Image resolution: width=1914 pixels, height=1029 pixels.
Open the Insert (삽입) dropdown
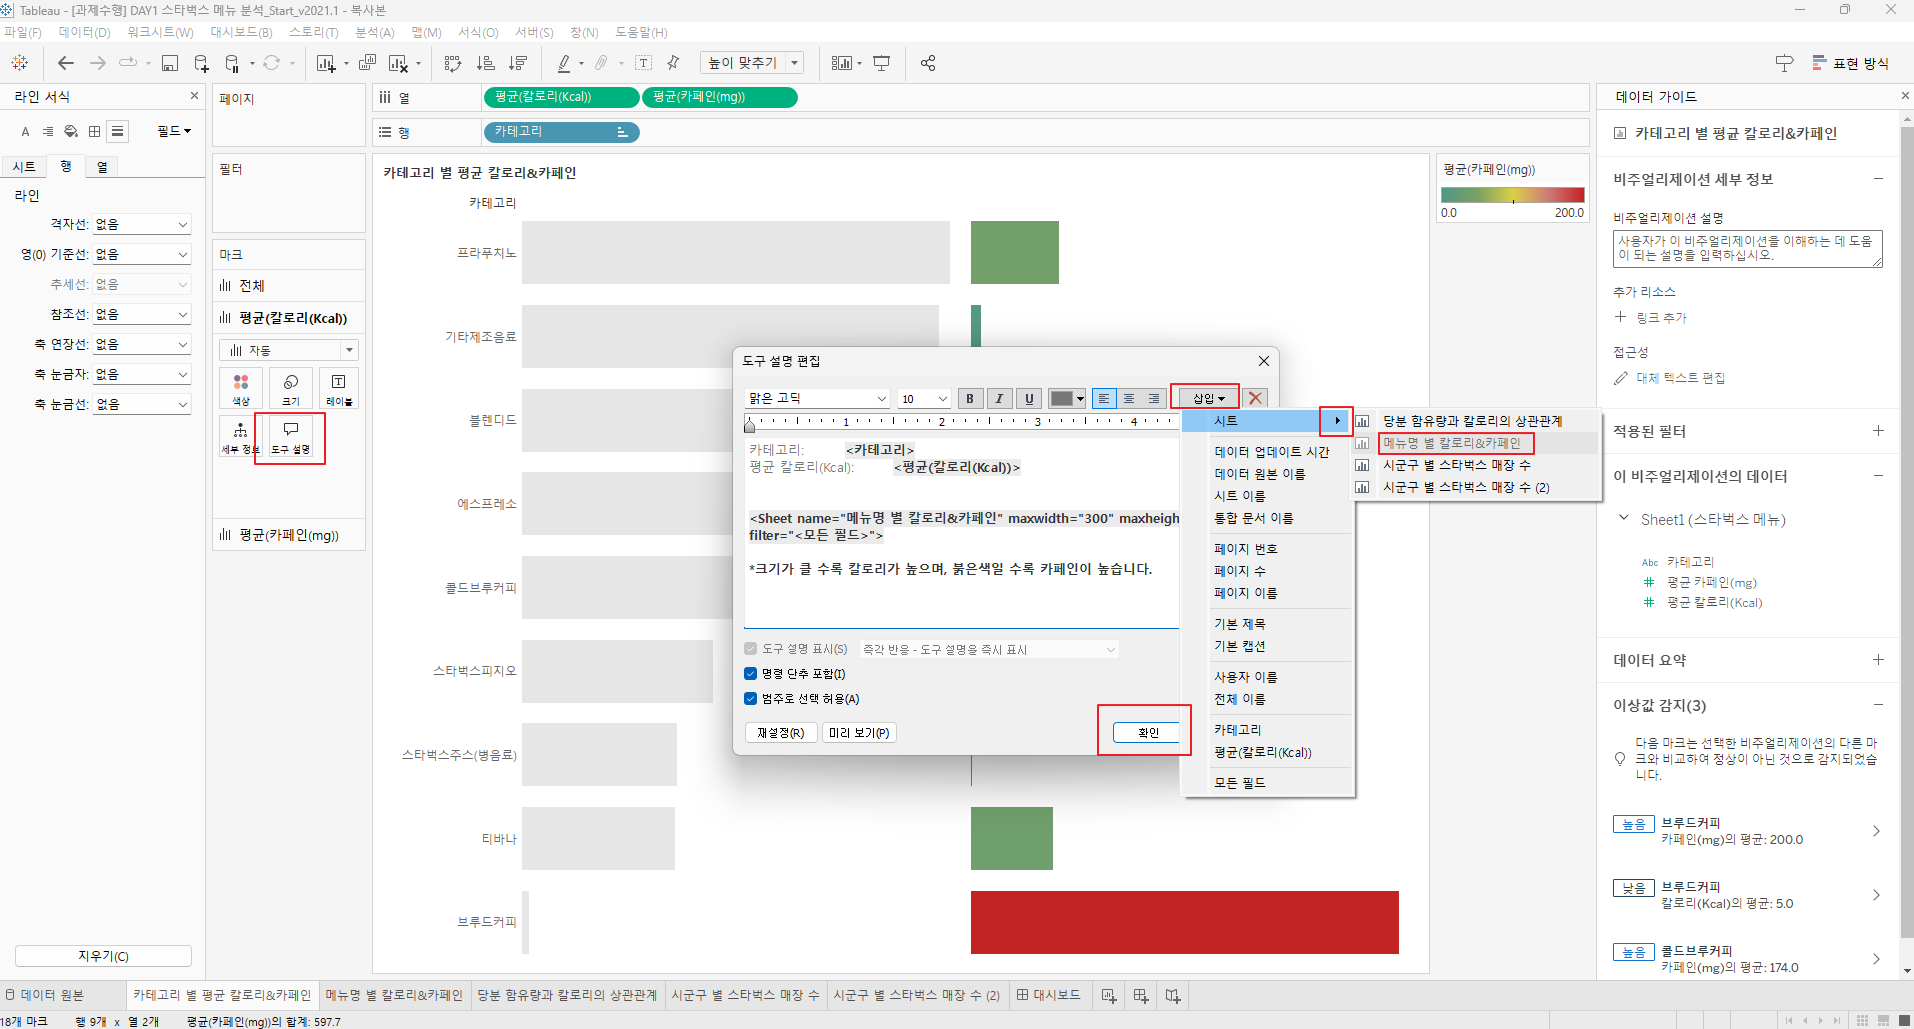1209,398
